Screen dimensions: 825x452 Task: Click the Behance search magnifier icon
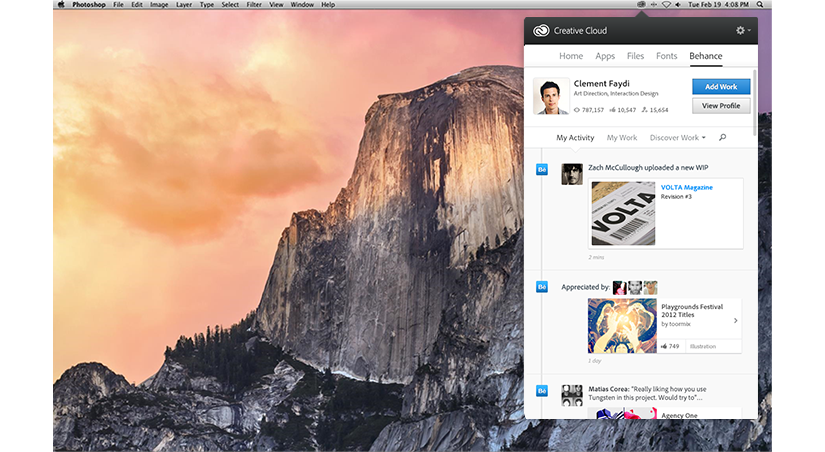(x=722, y=137)
